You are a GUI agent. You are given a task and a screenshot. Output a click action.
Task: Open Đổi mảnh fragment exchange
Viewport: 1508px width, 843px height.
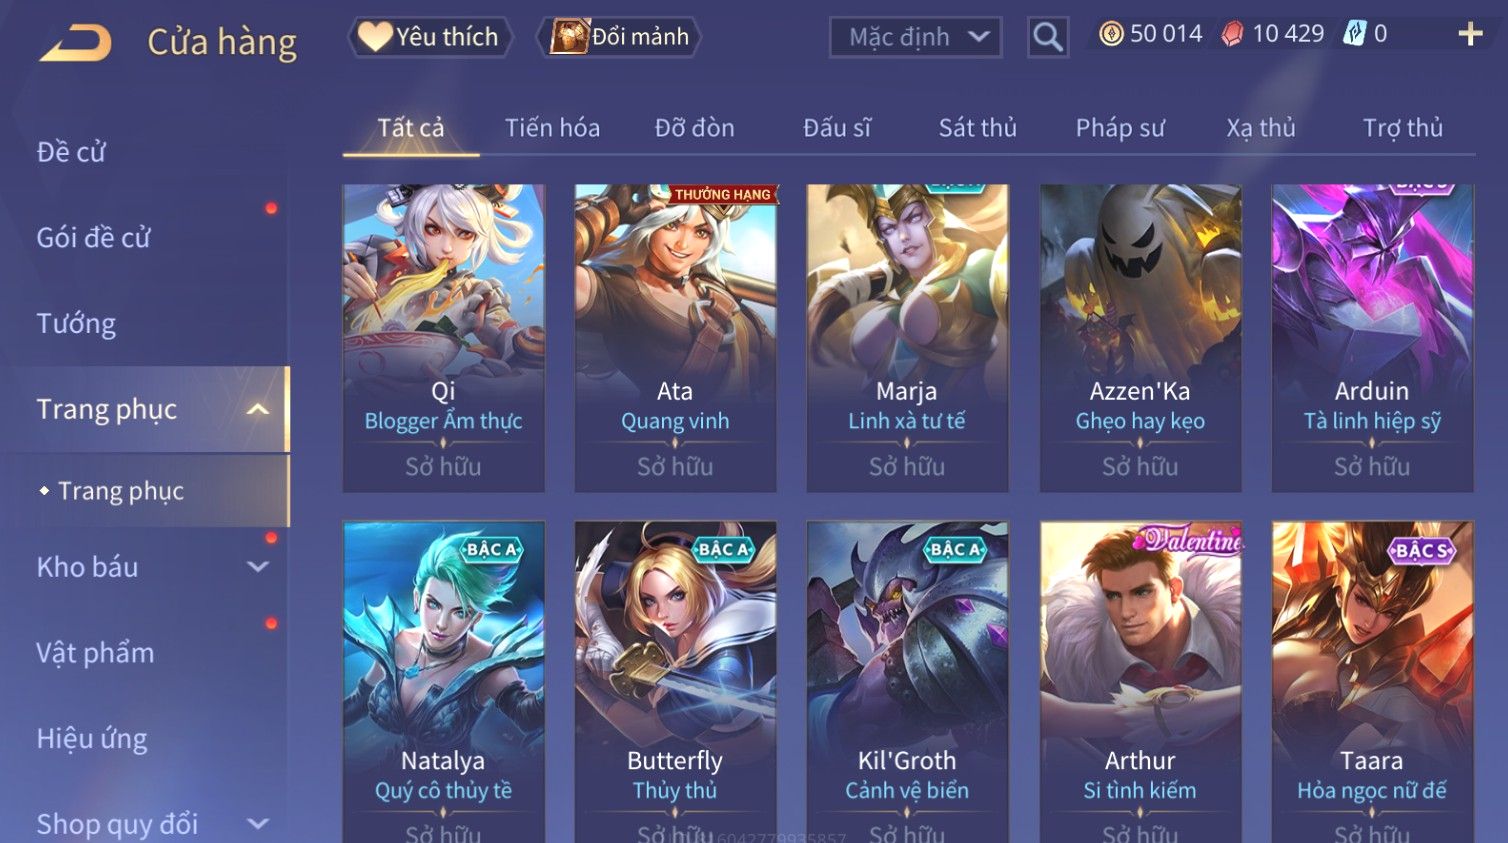click(x=619, y=37)
